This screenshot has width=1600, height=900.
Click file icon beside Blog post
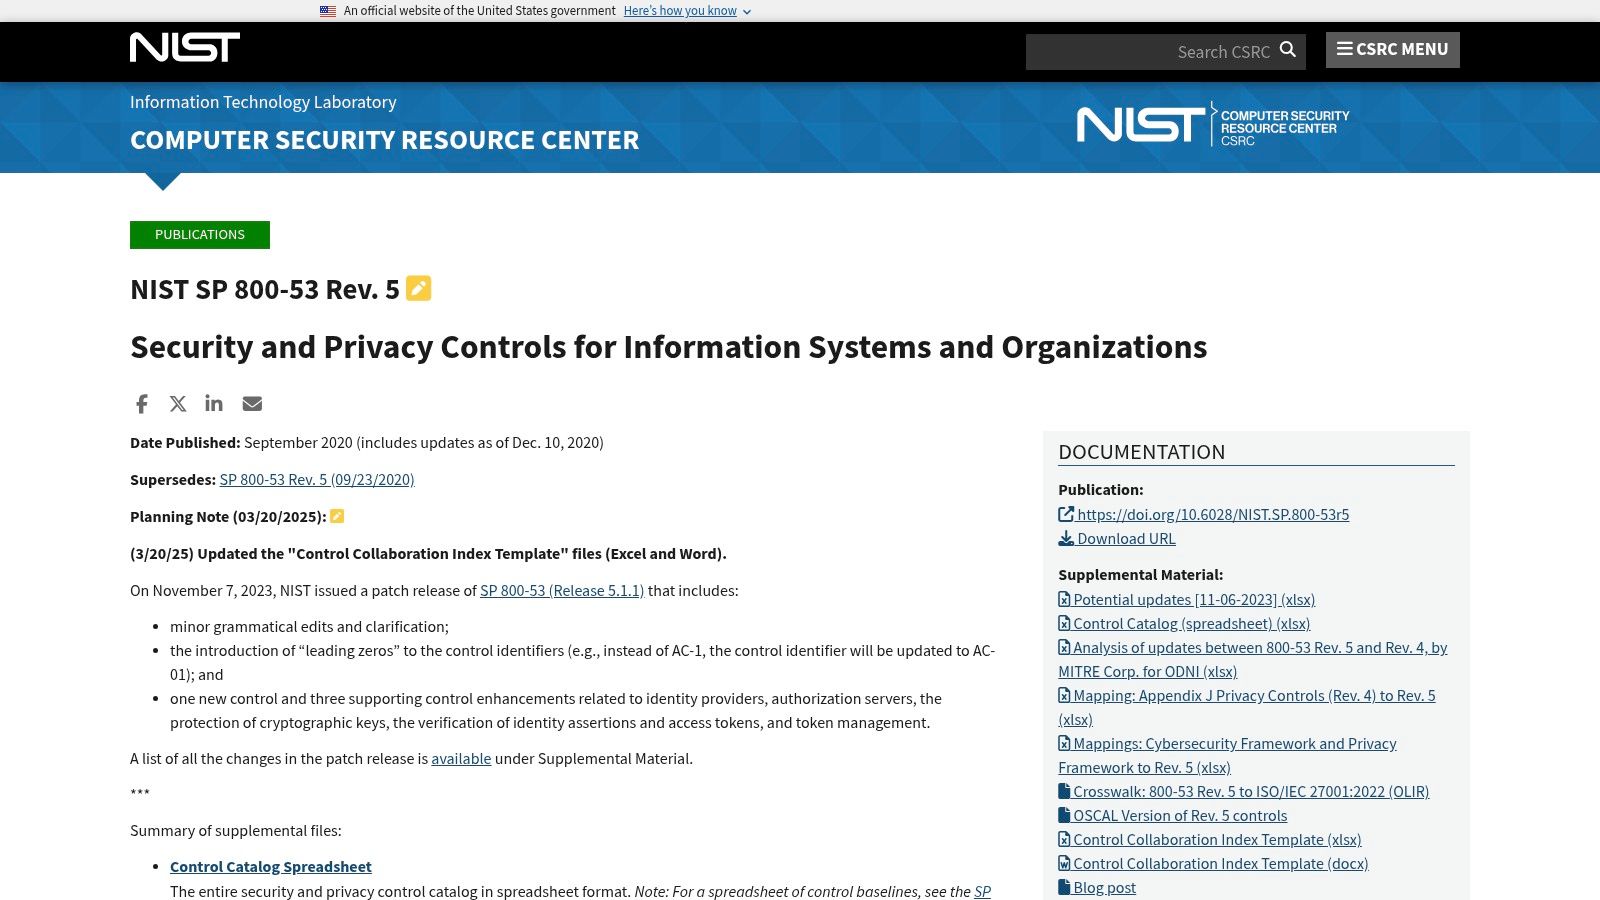point(1064,887)
